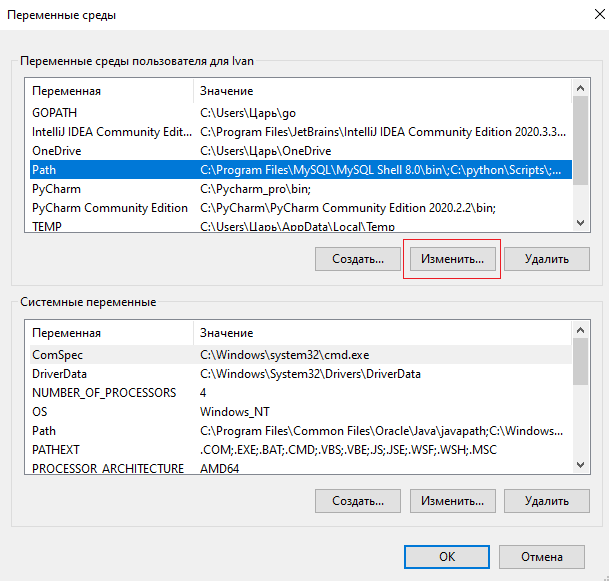Click value with Oracle\Java\javapath
609x581 pixels.
[381, 431]
